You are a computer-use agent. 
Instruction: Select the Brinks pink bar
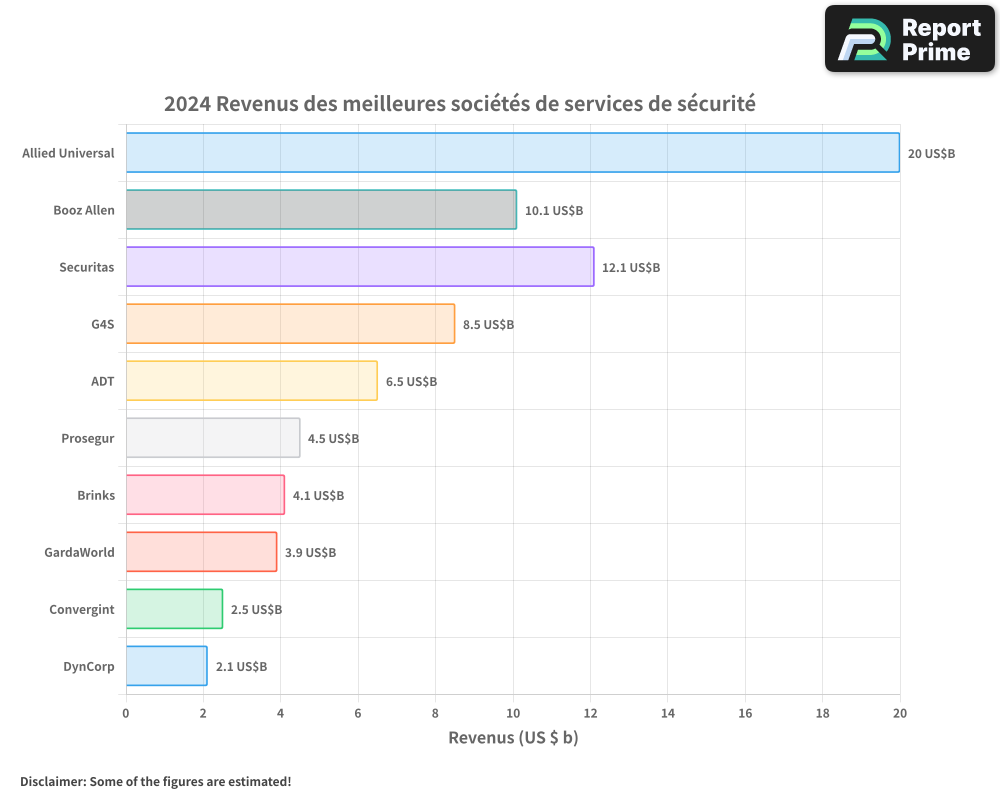click(204, 495)
